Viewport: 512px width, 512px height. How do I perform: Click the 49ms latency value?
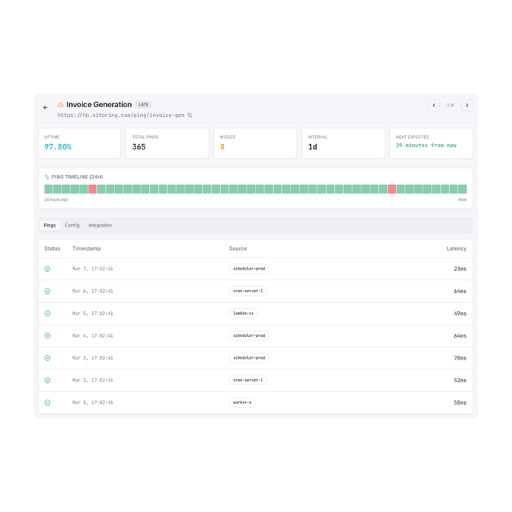point(460,313)
